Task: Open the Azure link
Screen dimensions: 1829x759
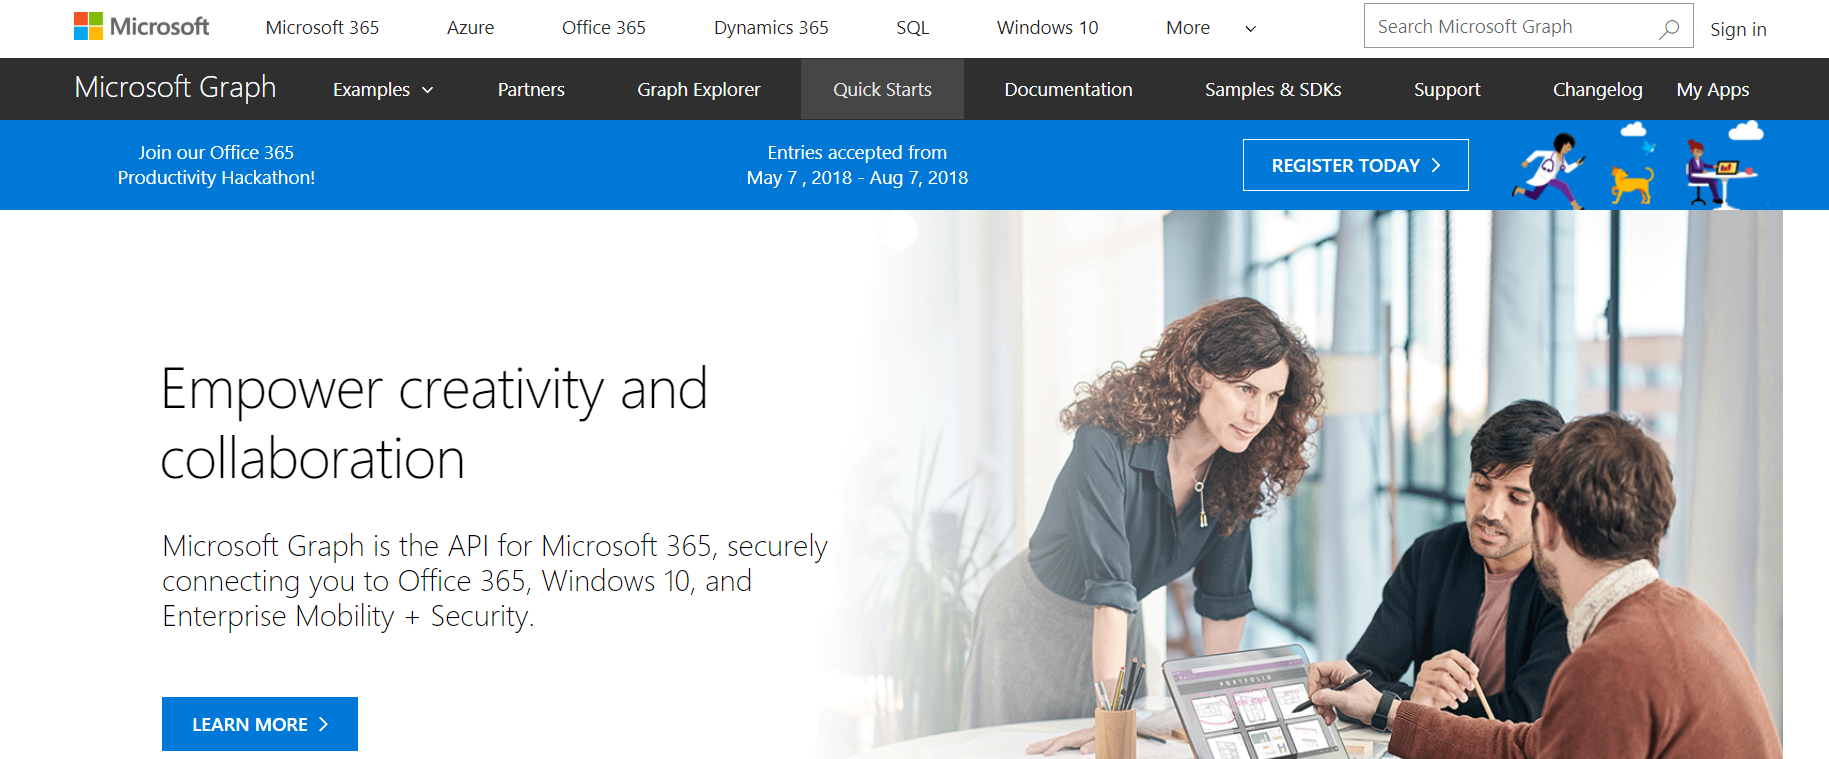Action: tap(470, 28)
